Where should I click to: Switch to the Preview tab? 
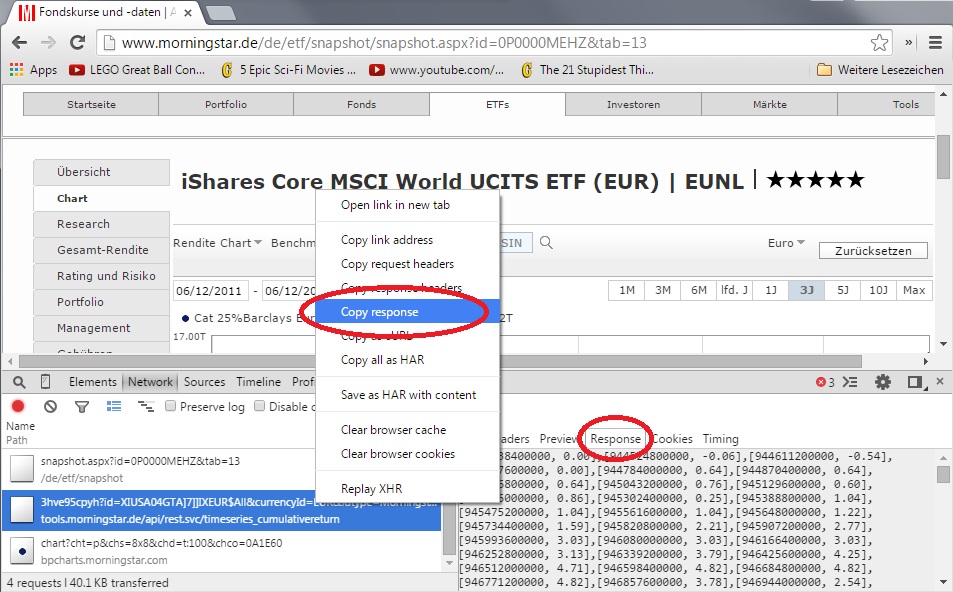[x=559, y=439]
